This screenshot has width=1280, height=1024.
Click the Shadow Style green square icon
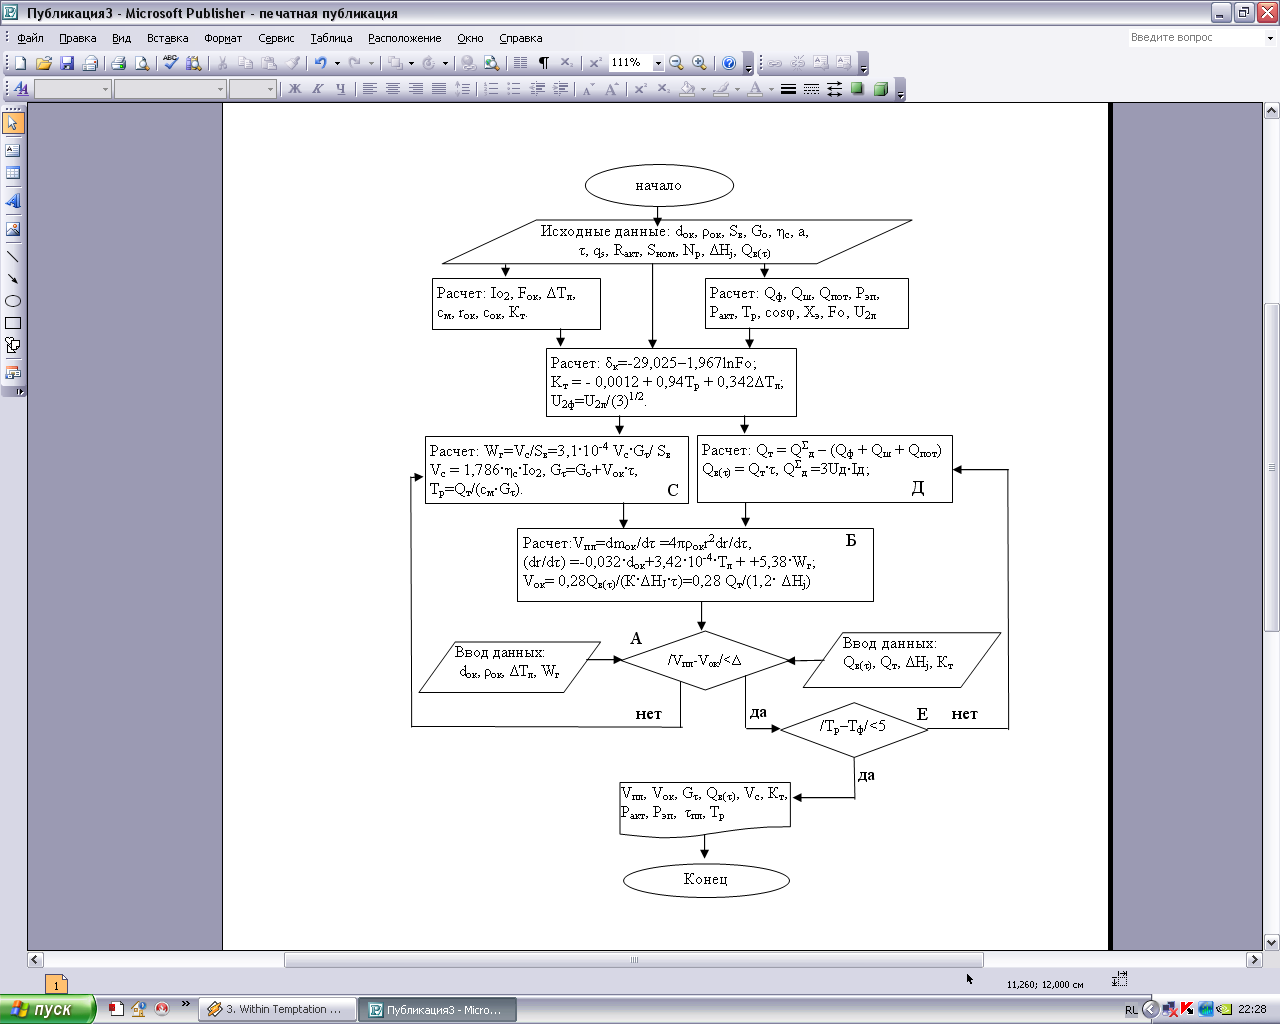click(857, 89)
